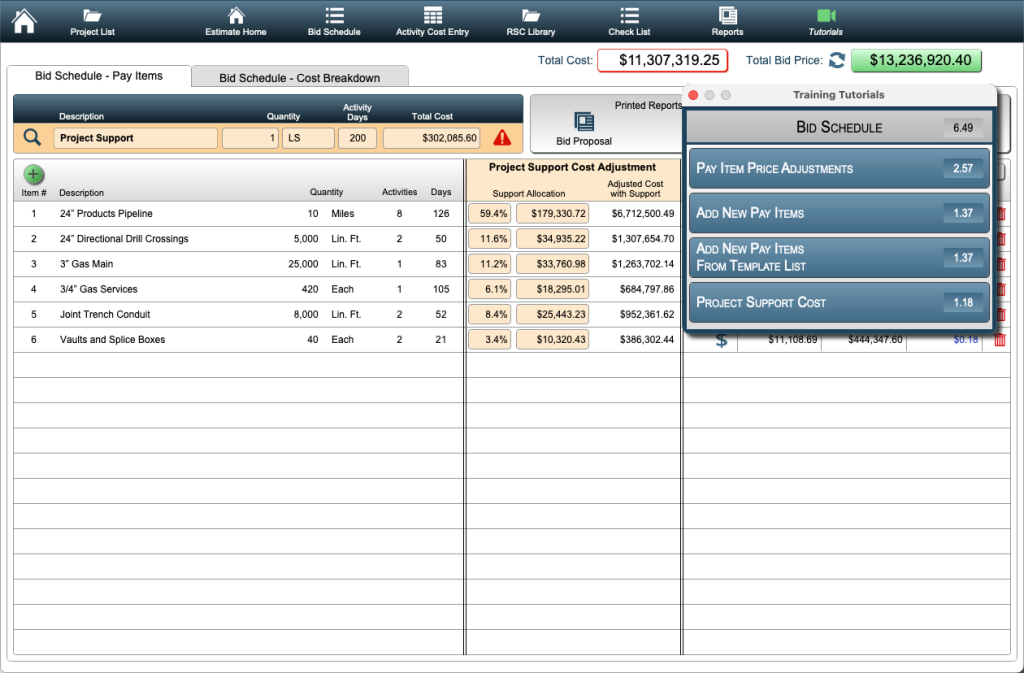Open Estimate Home in the toolbar
Image resolution: width=1024 pixels, height=673 pixels.
click(x=236, y=22)
